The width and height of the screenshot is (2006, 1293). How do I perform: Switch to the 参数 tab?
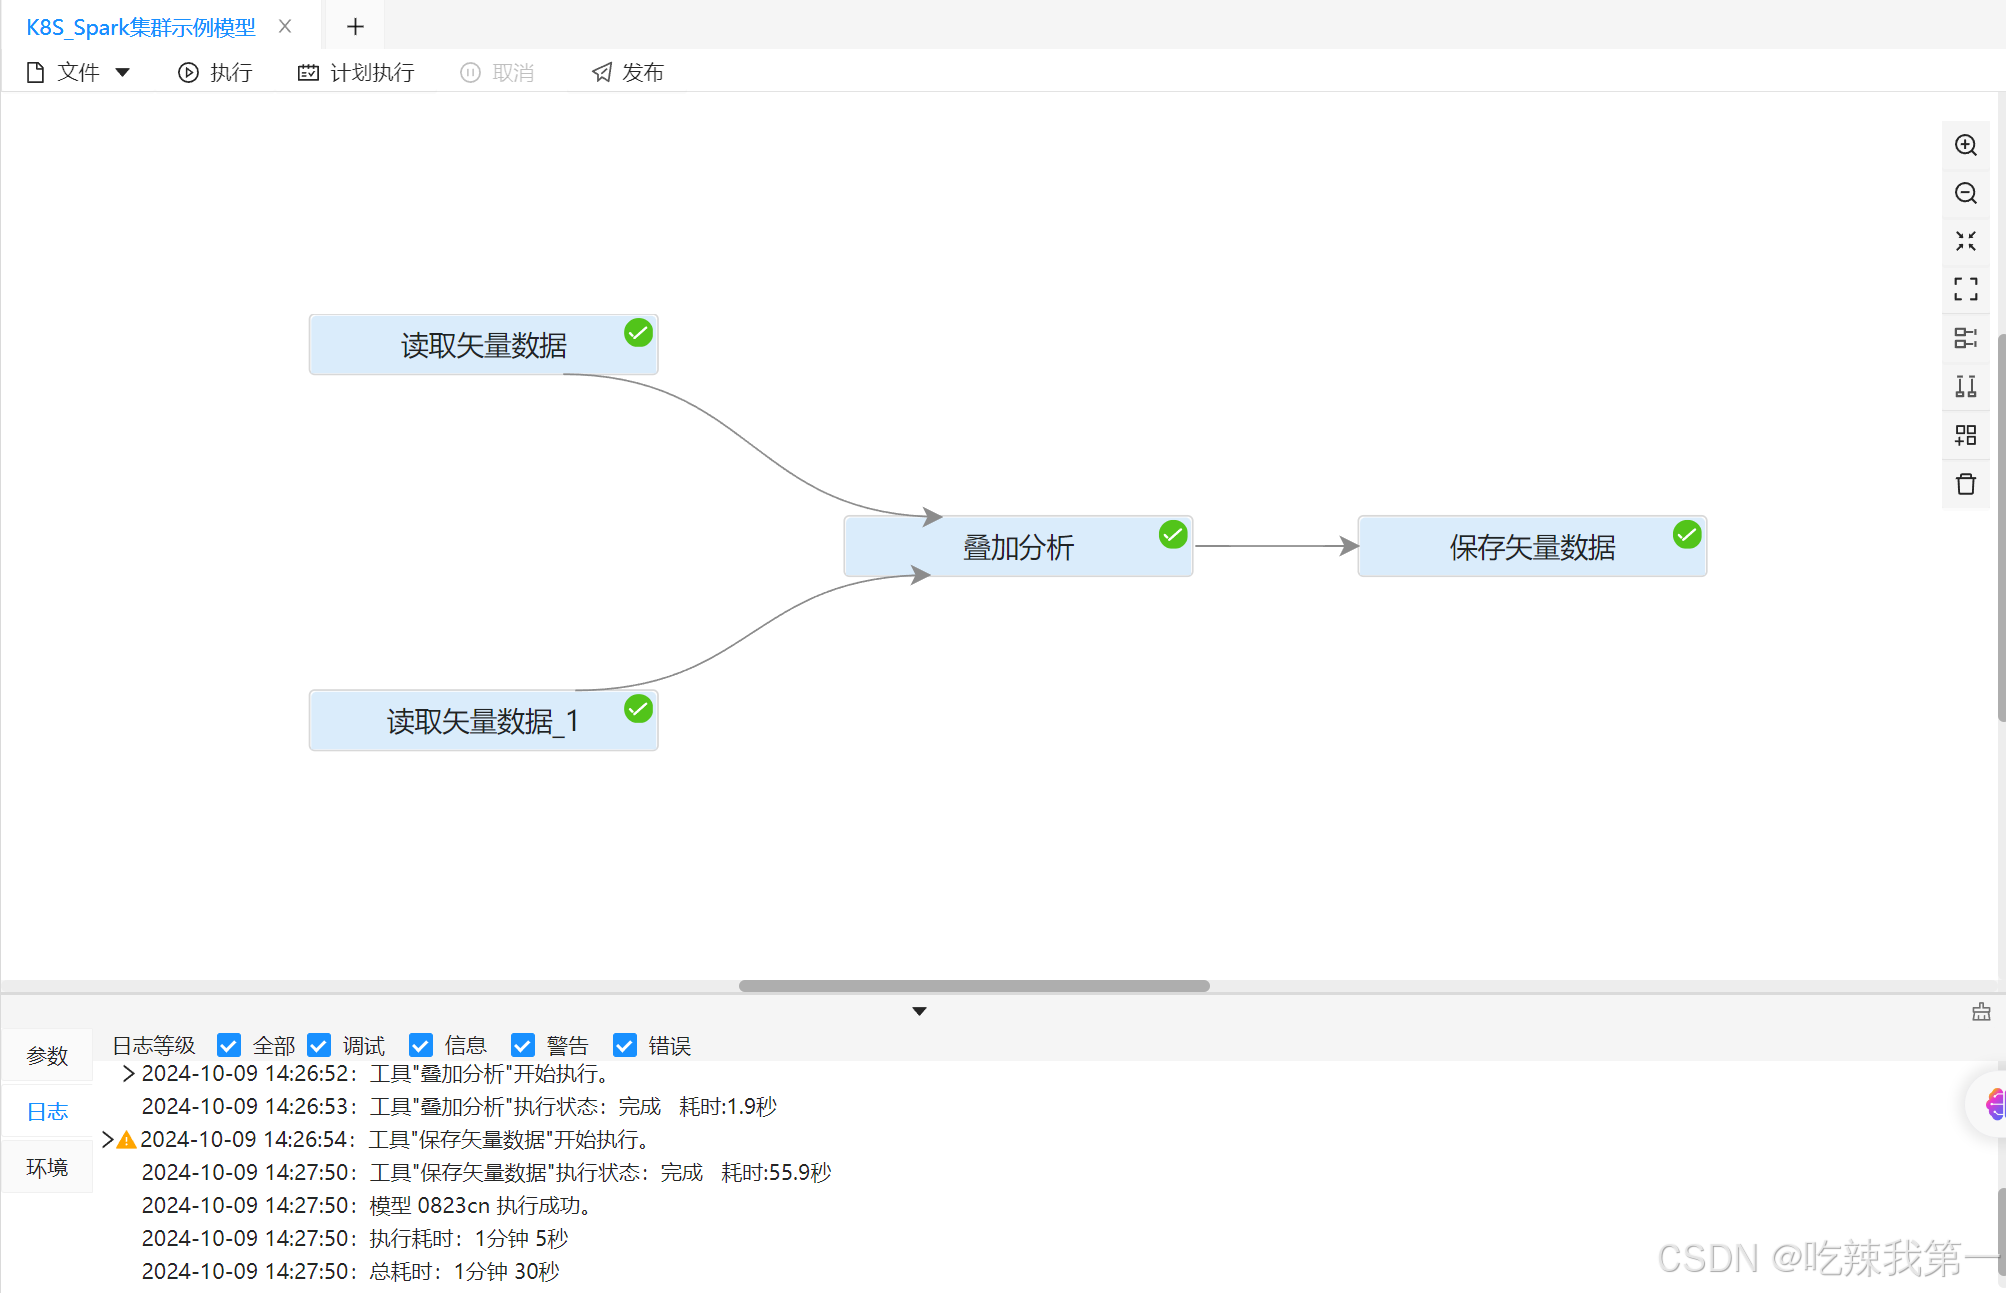47,1056
